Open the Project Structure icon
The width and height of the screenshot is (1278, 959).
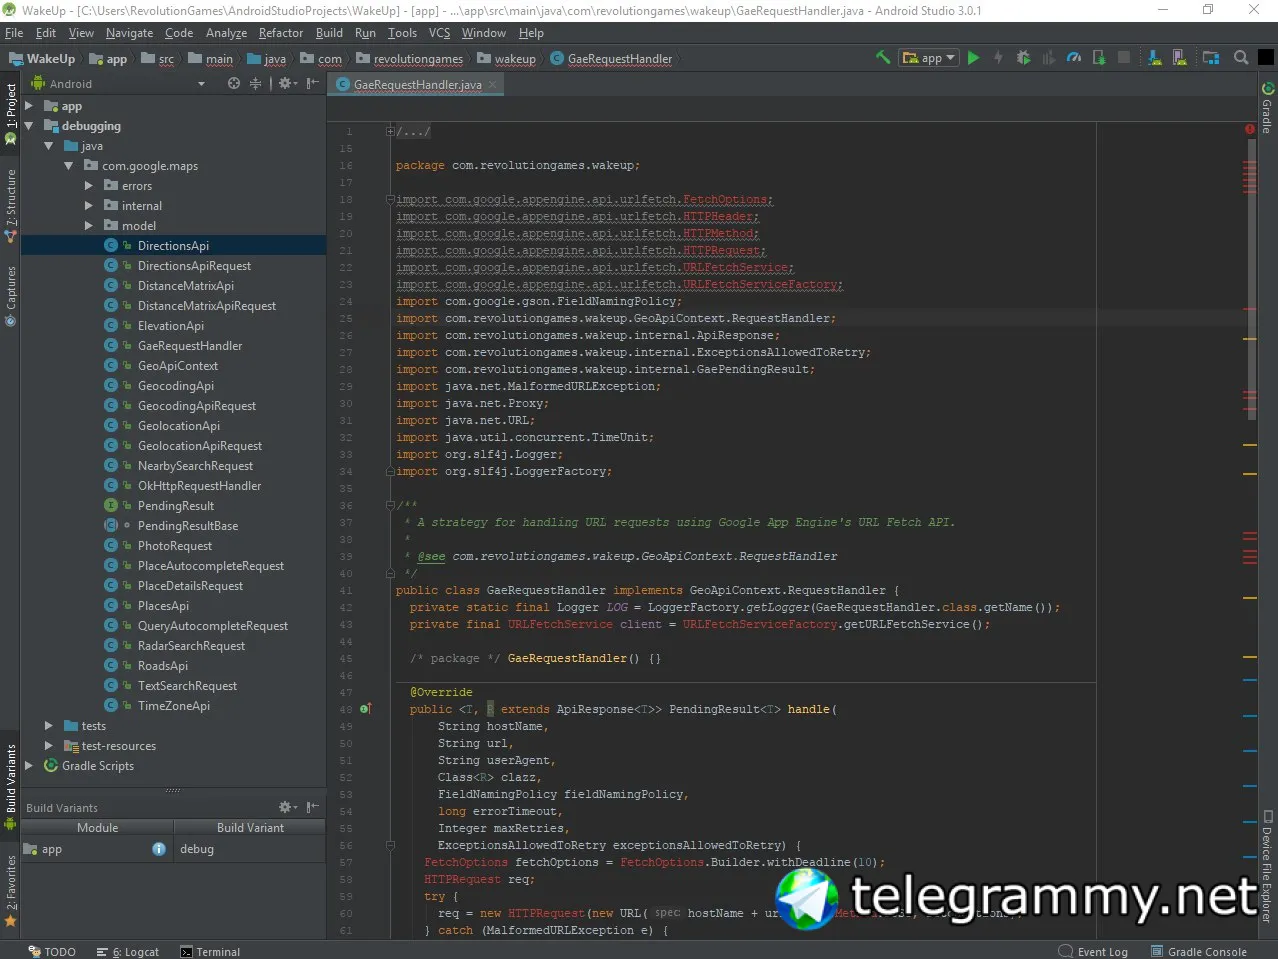pos(1210,58)
